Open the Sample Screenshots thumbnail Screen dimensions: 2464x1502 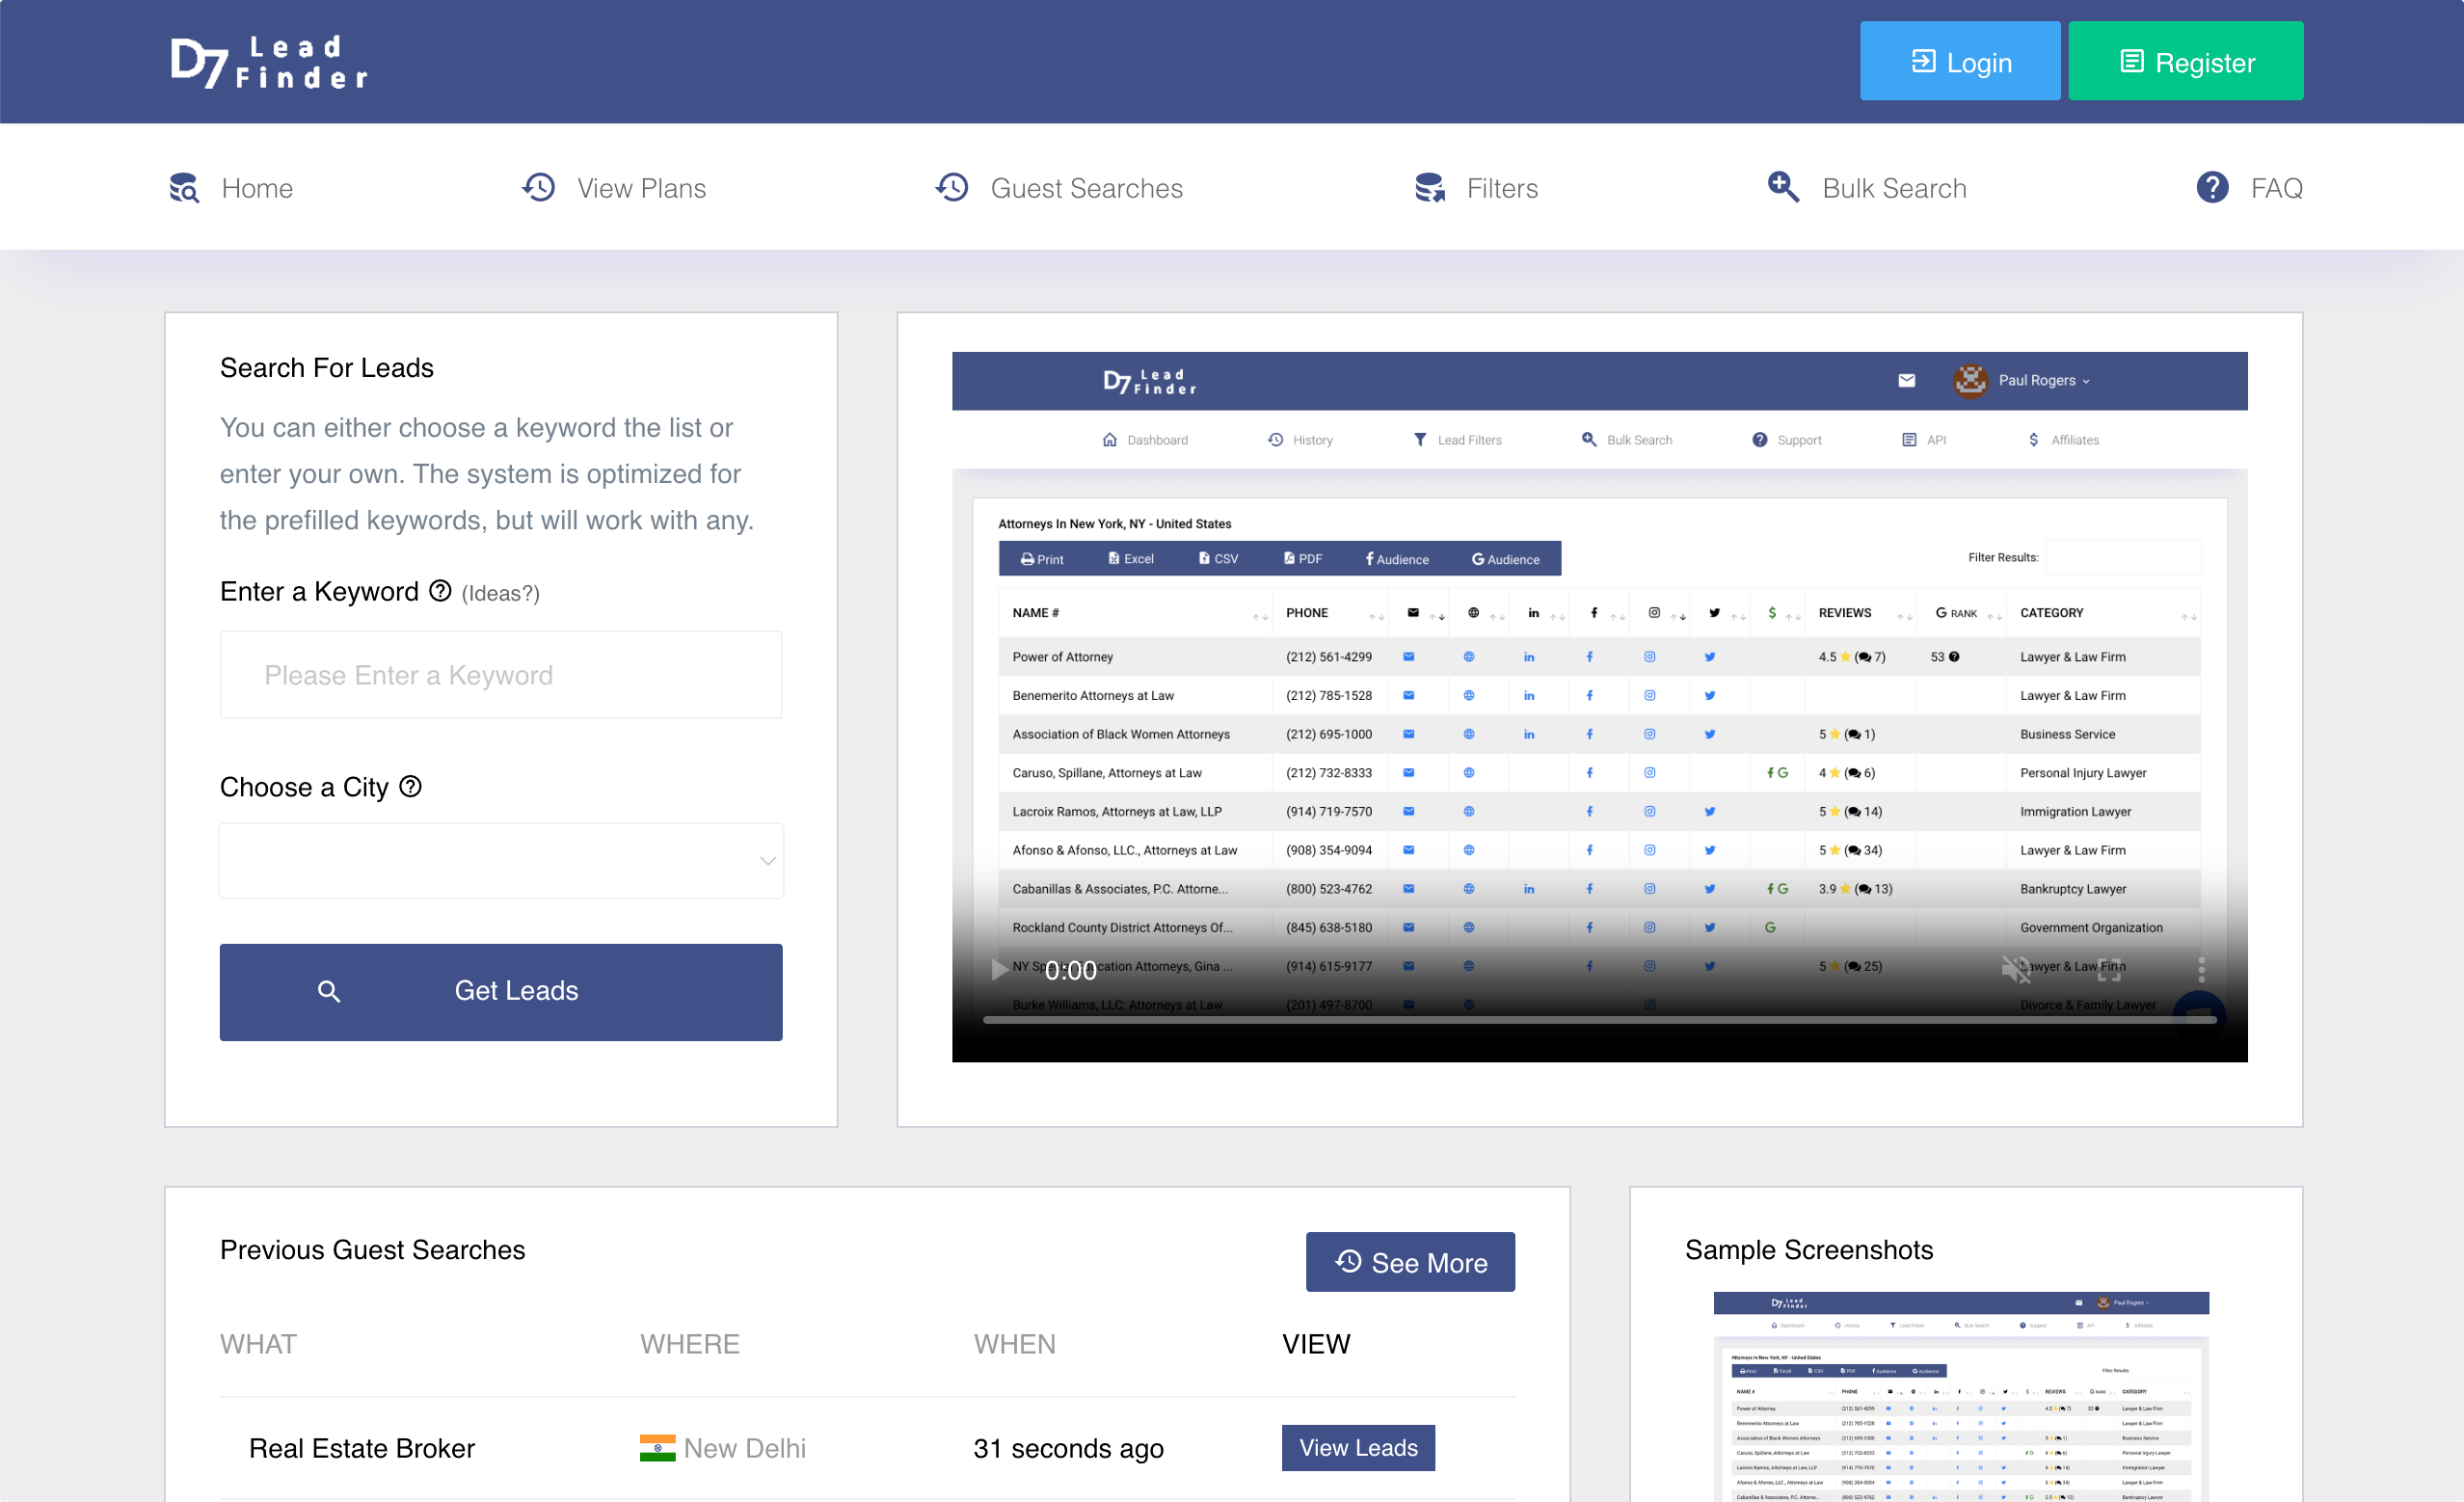1961,1396
